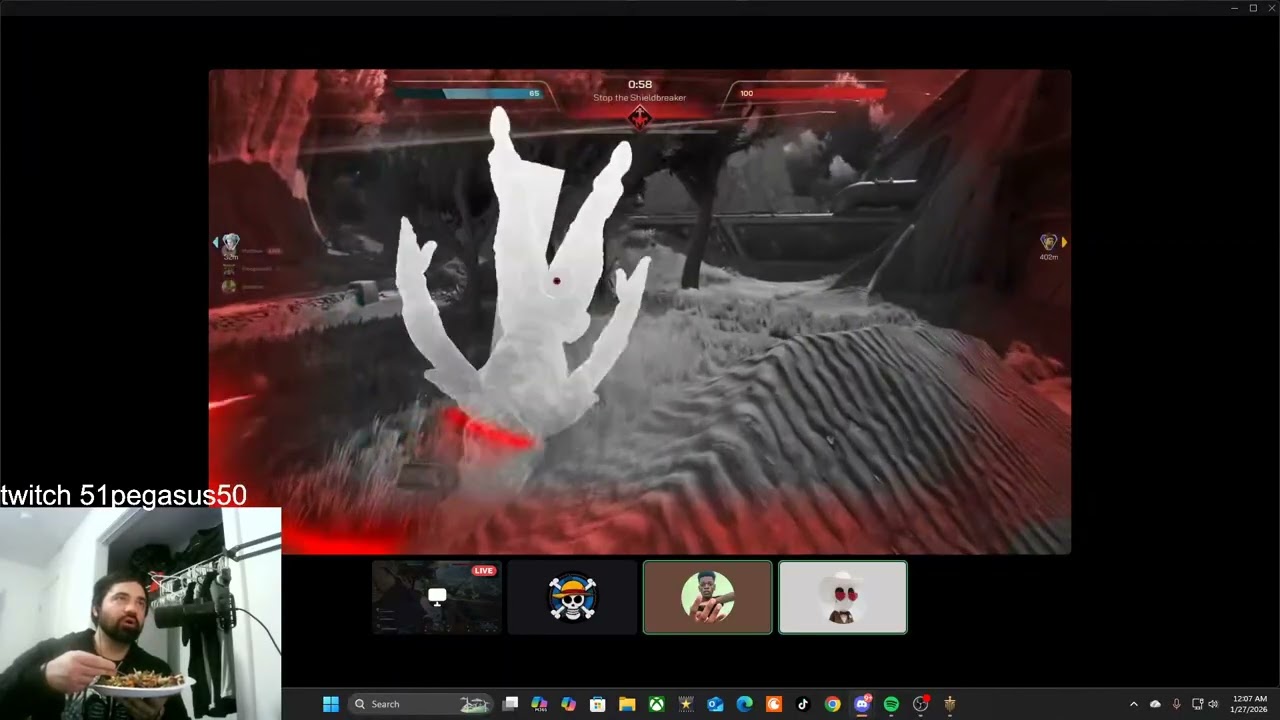The width and height of the screenshot is (1280, 720).
Task: Click the red objective diamond marker
Action: (640, 118)
